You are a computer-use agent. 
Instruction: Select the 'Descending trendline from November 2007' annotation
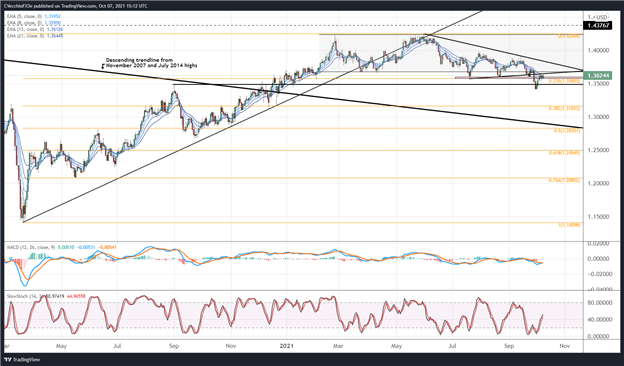[151, 63]
